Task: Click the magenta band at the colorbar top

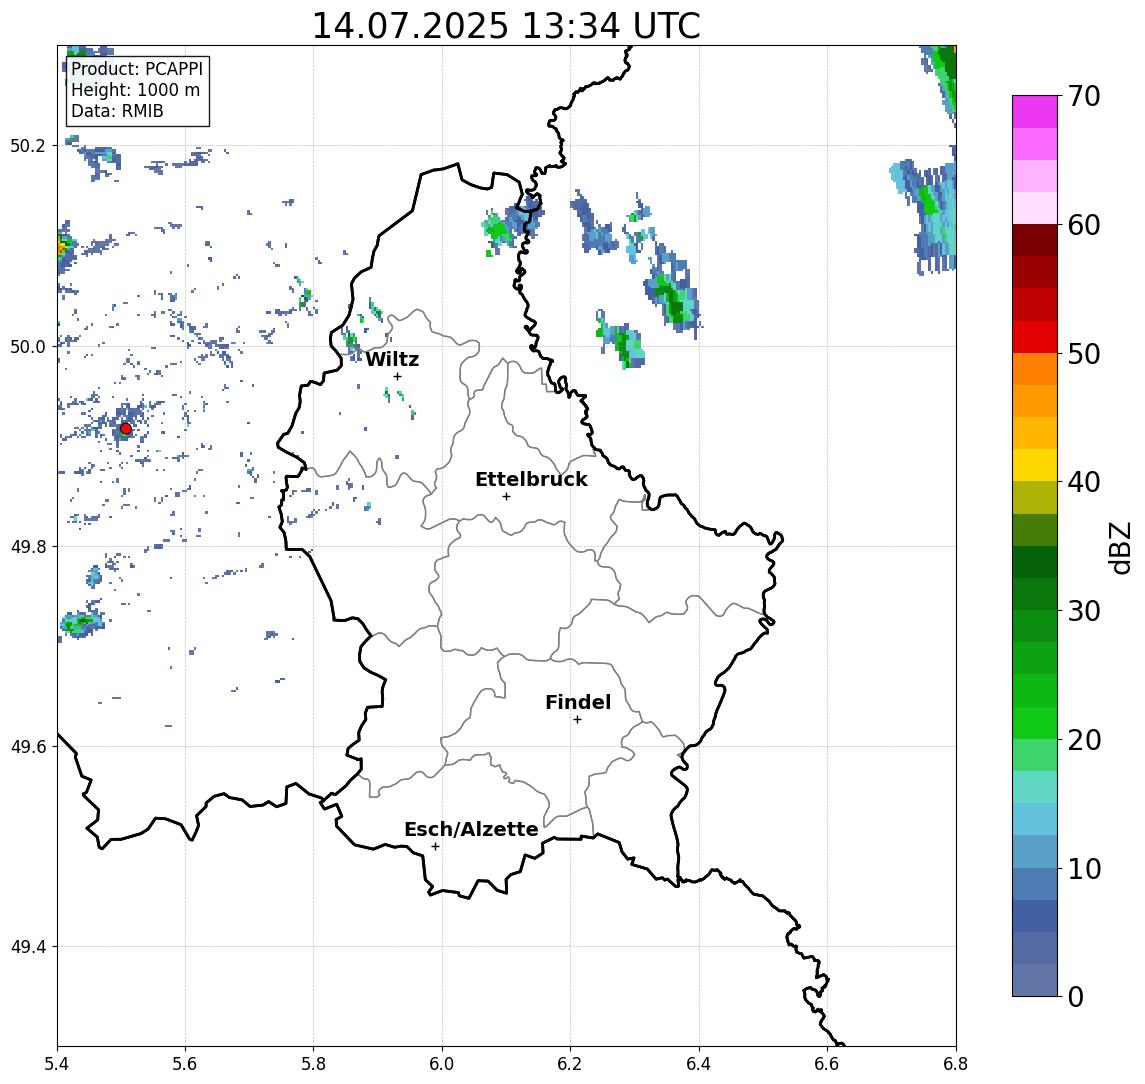Action: [x=1035, y=112]
